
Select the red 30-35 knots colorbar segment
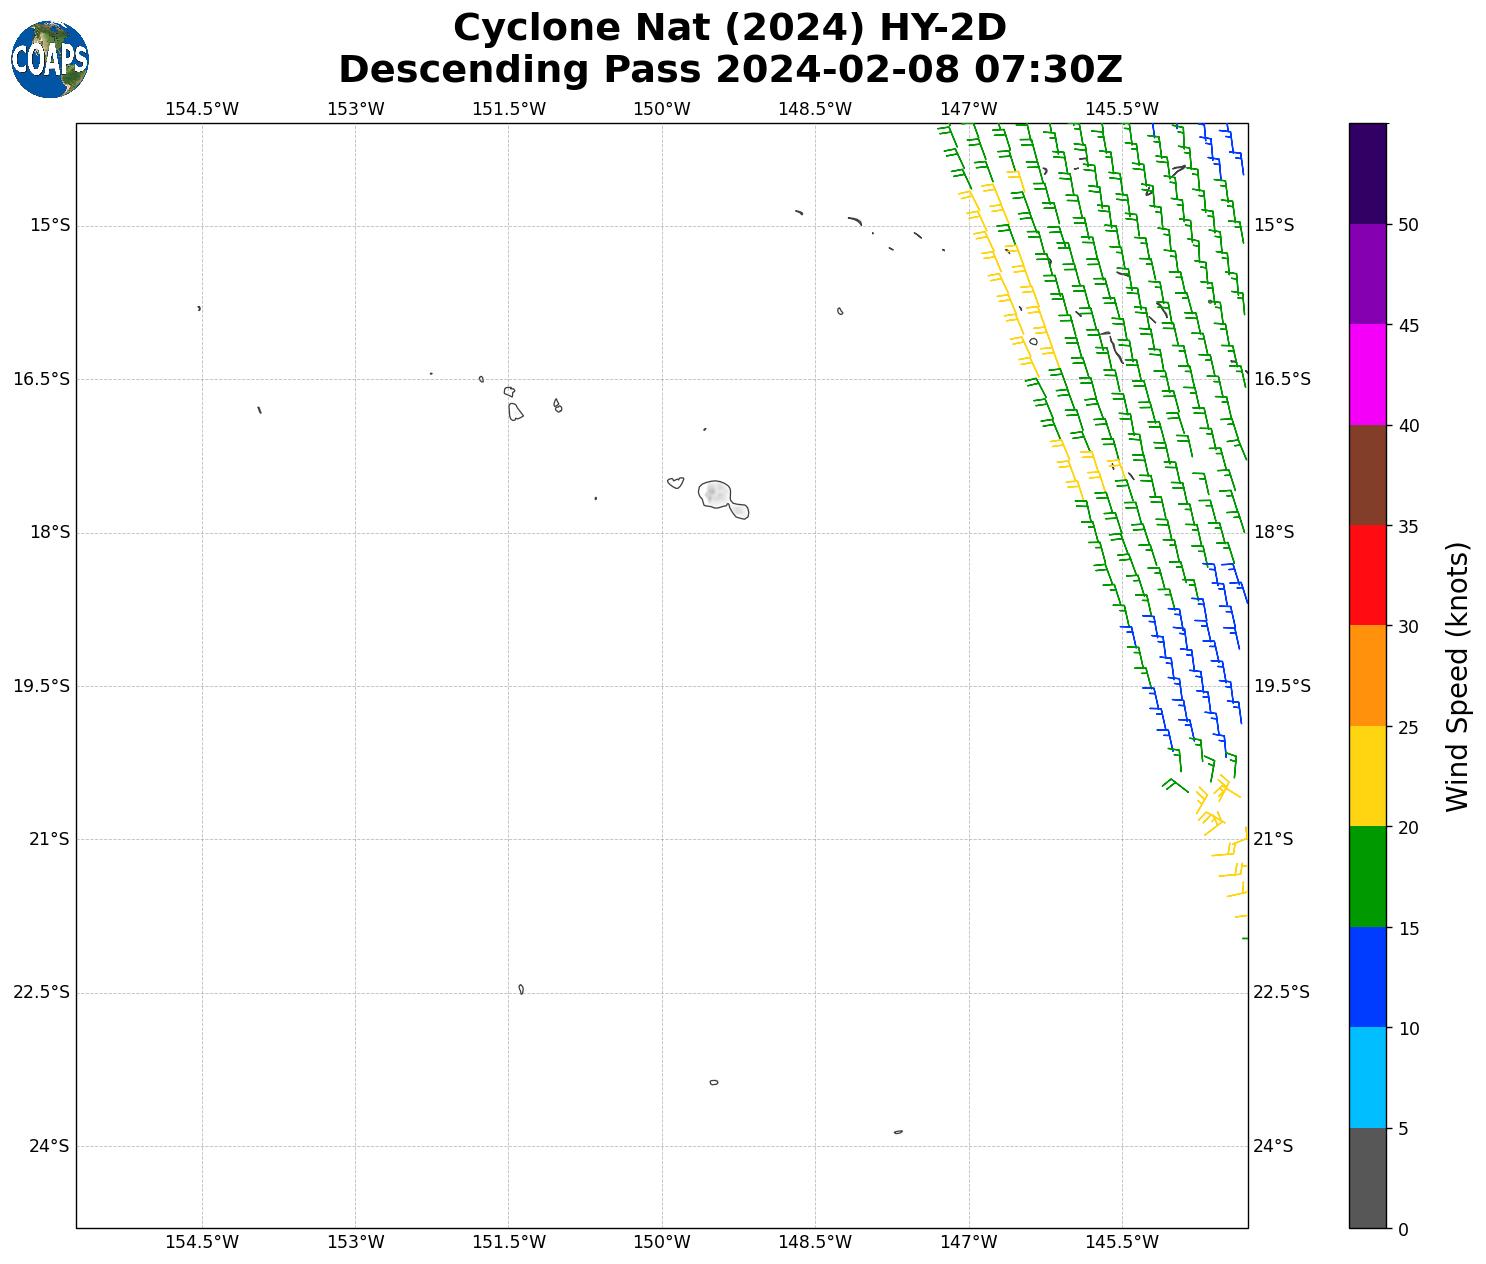(1367, 575)
